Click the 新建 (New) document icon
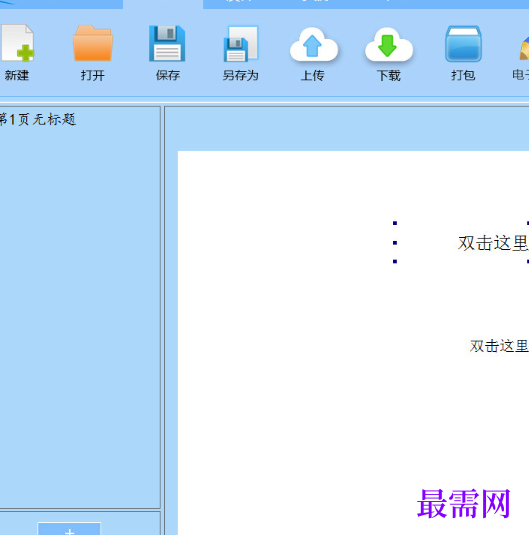529x535 pixels. (x=17, y=43)
